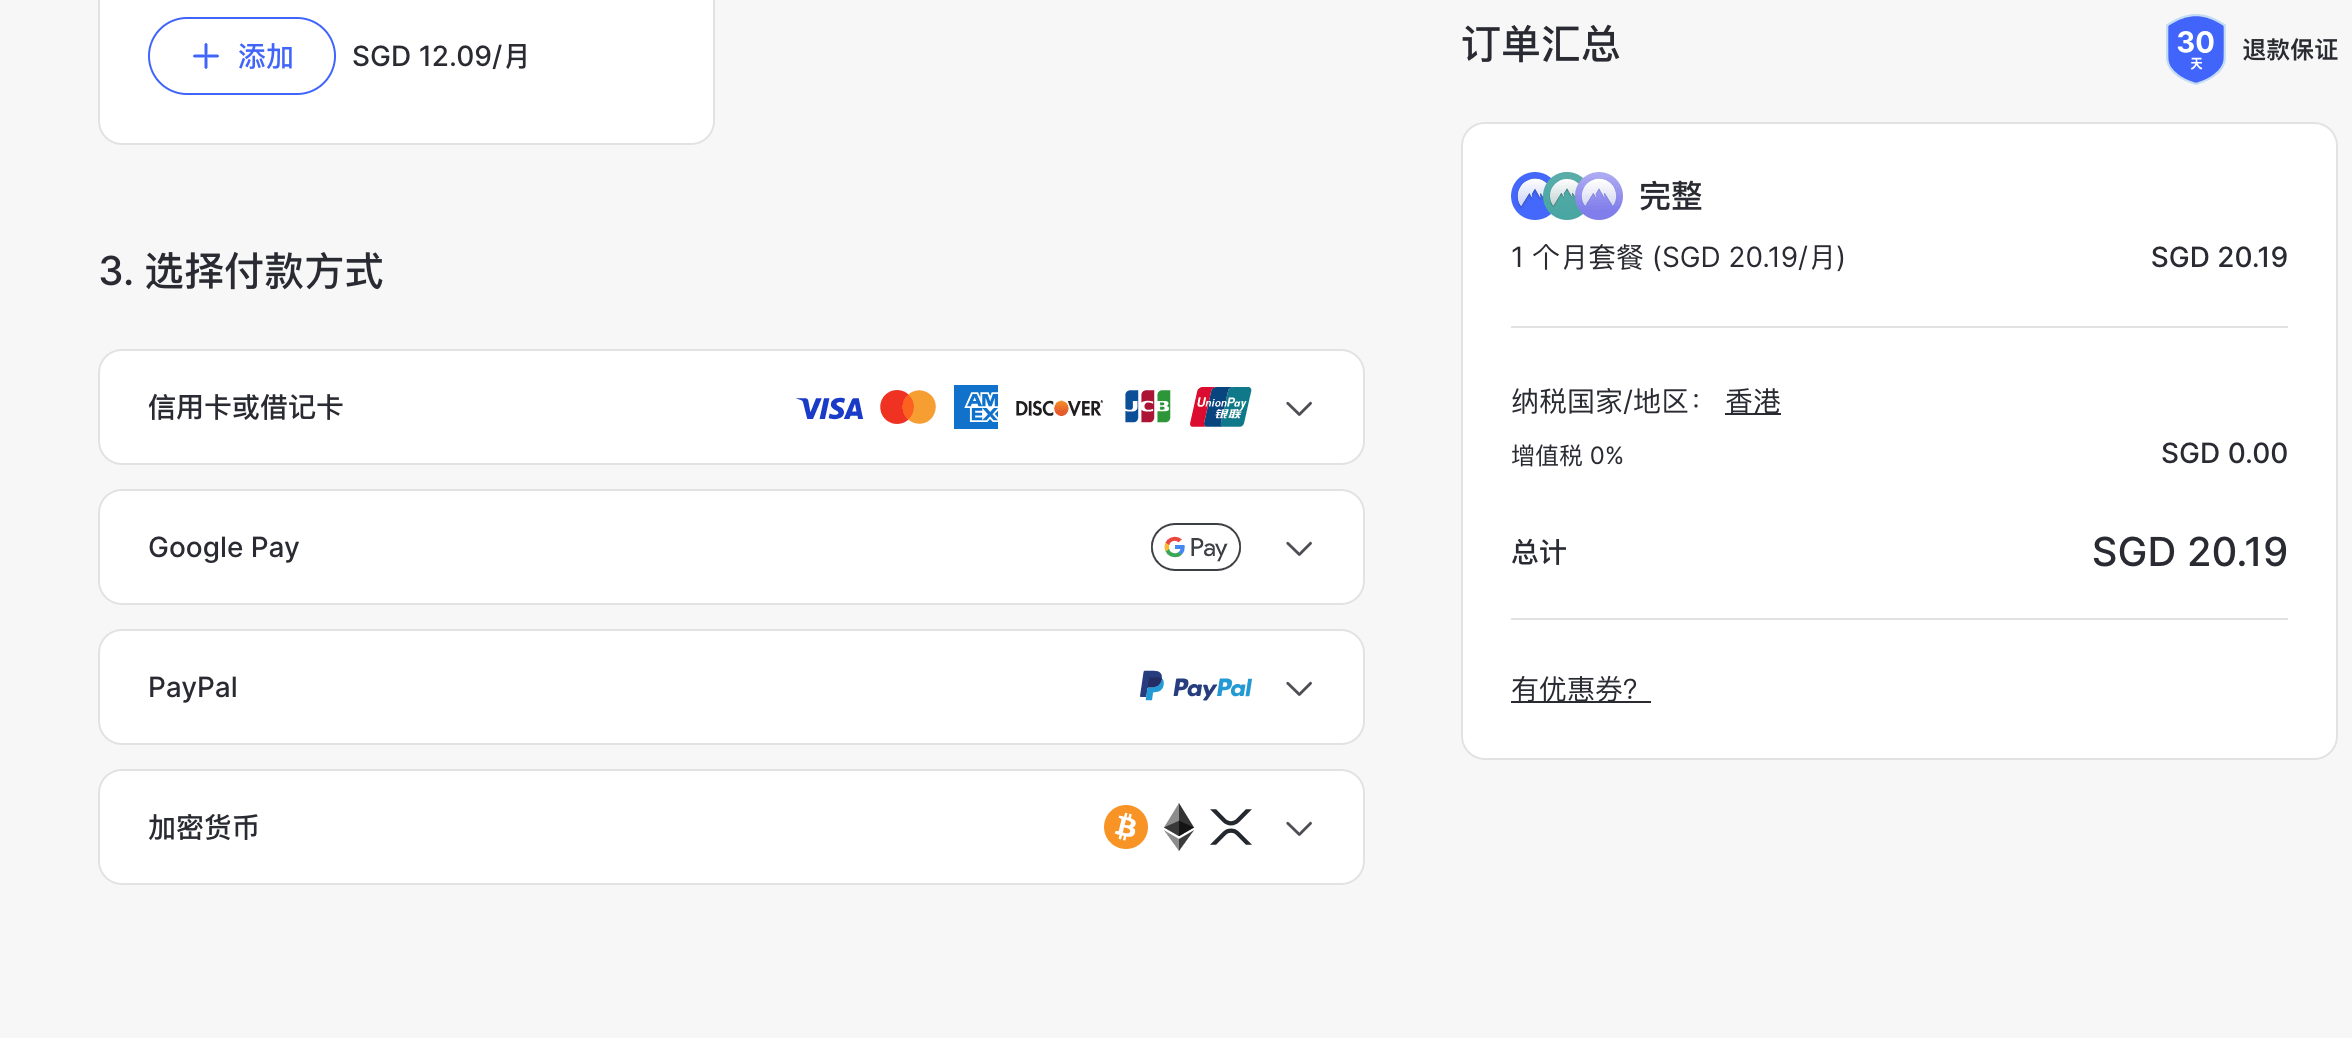Click the 3. 选择付款方式 heading
Screen dimensions: 2352x1038
(x=241, y=271)
